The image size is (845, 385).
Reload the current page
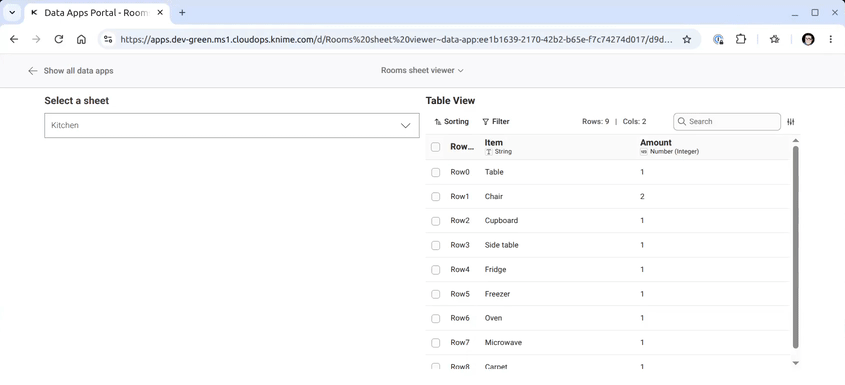59,39
